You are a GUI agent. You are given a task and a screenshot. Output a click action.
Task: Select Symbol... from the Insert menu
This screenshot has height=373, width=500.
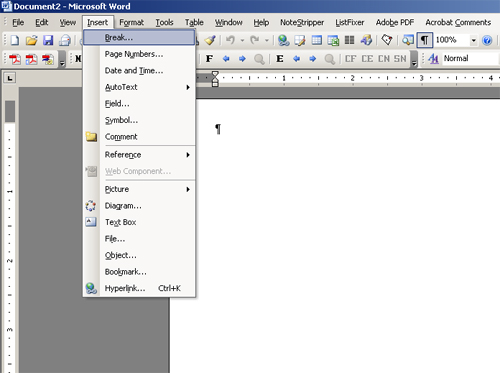coord(139,120)
